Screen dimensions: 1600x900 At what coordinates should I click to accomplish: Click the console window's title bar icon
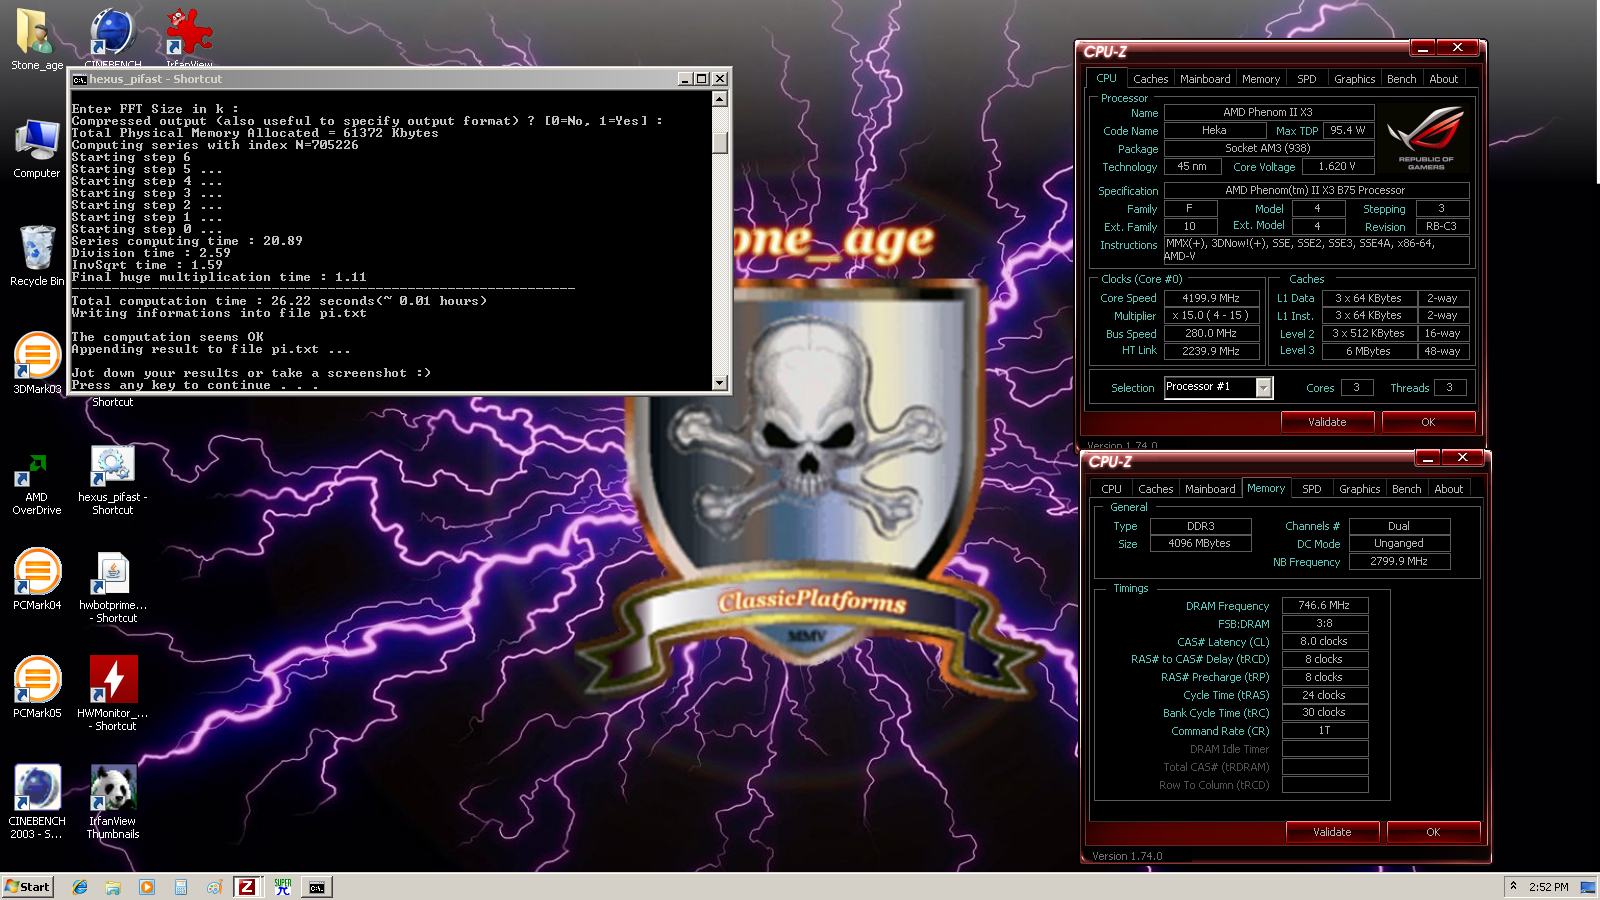[x=80, y=79]
